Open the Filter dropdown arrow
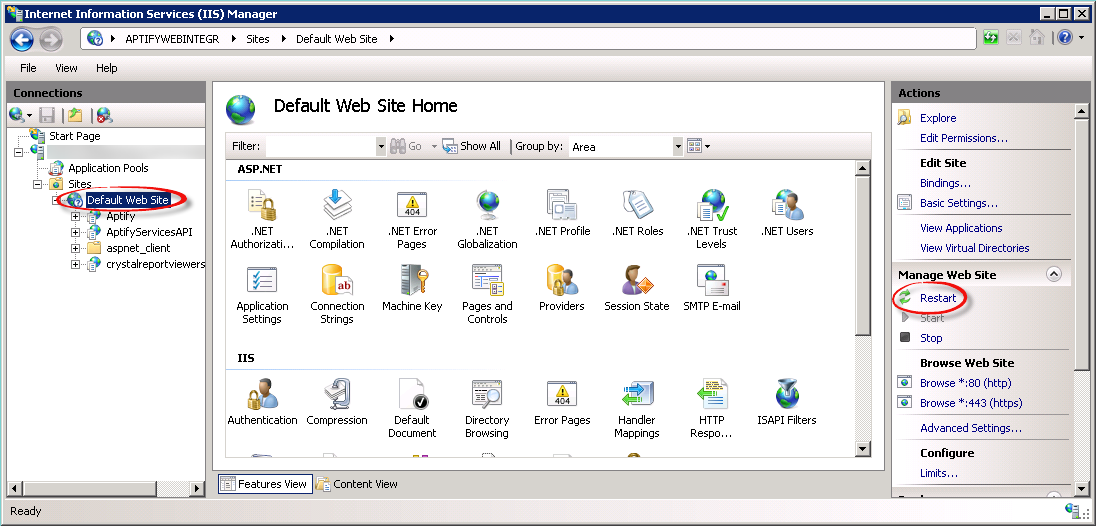This screenshot has height=526, width=1096. (381, 147)
